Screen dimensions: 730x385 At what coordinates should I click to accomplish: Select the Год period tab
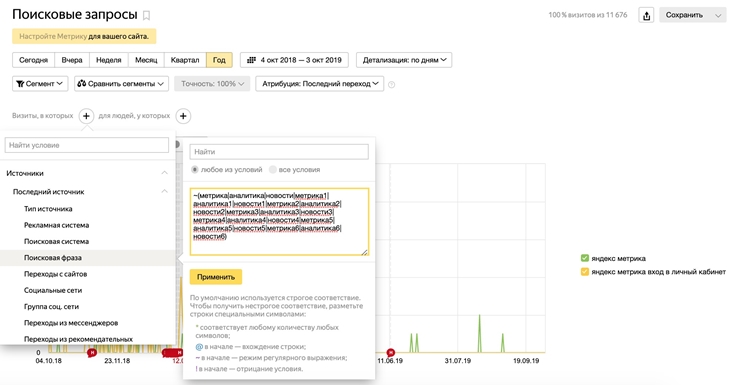(219, 60)
